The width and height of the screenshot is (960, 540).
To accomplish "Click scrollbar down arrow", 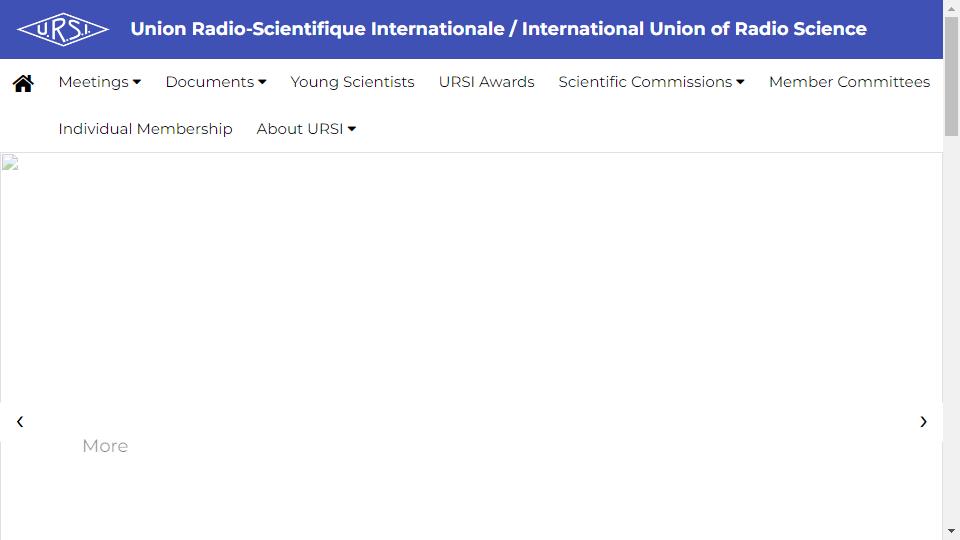I will pyautogui.click(x=951, y=531).
